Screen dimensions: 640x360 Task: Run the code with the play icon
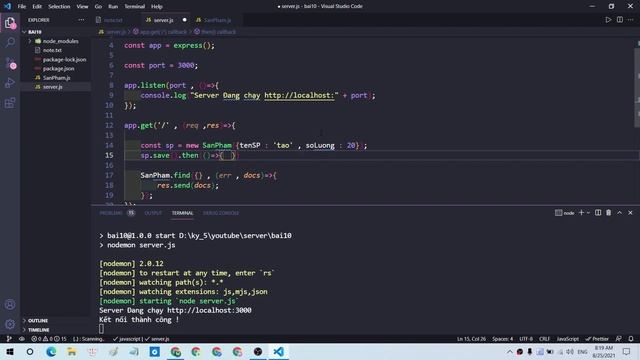(x=608, y=20)
